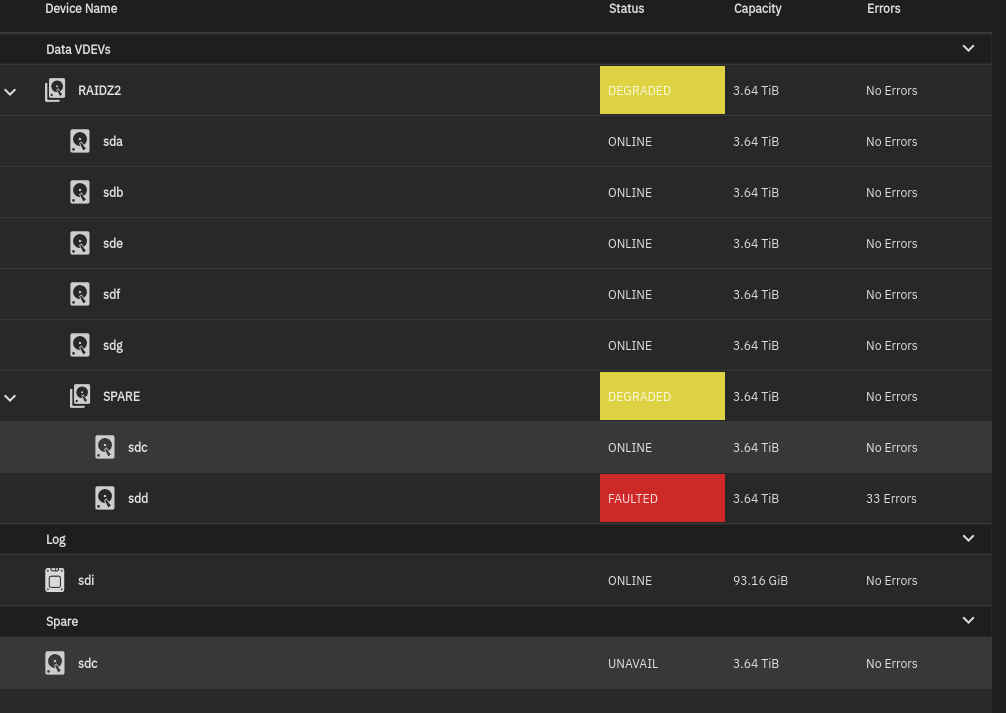Click the red FAULTED status badge

tap(662, 498)
